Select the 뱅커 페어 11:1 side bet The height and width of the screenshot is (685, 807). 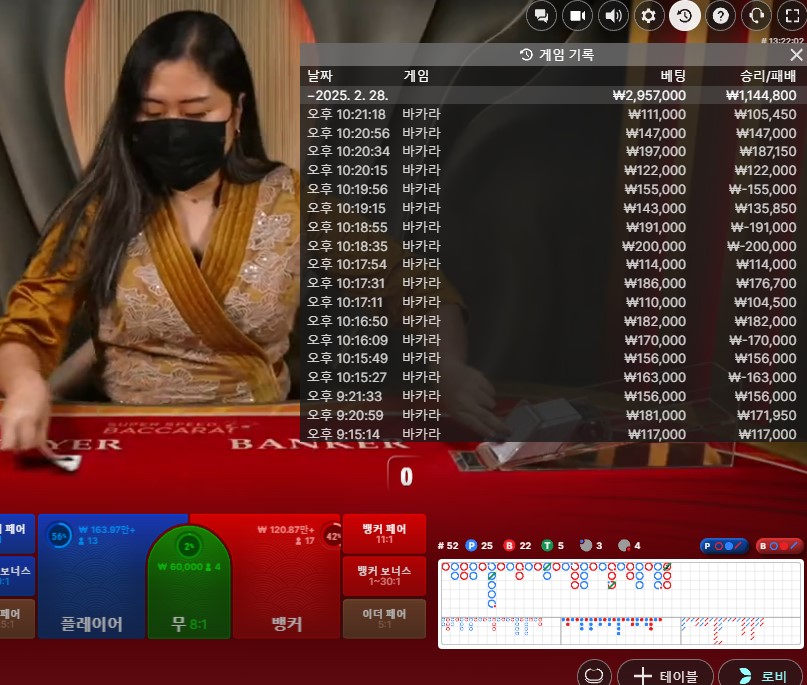[384, 533]
